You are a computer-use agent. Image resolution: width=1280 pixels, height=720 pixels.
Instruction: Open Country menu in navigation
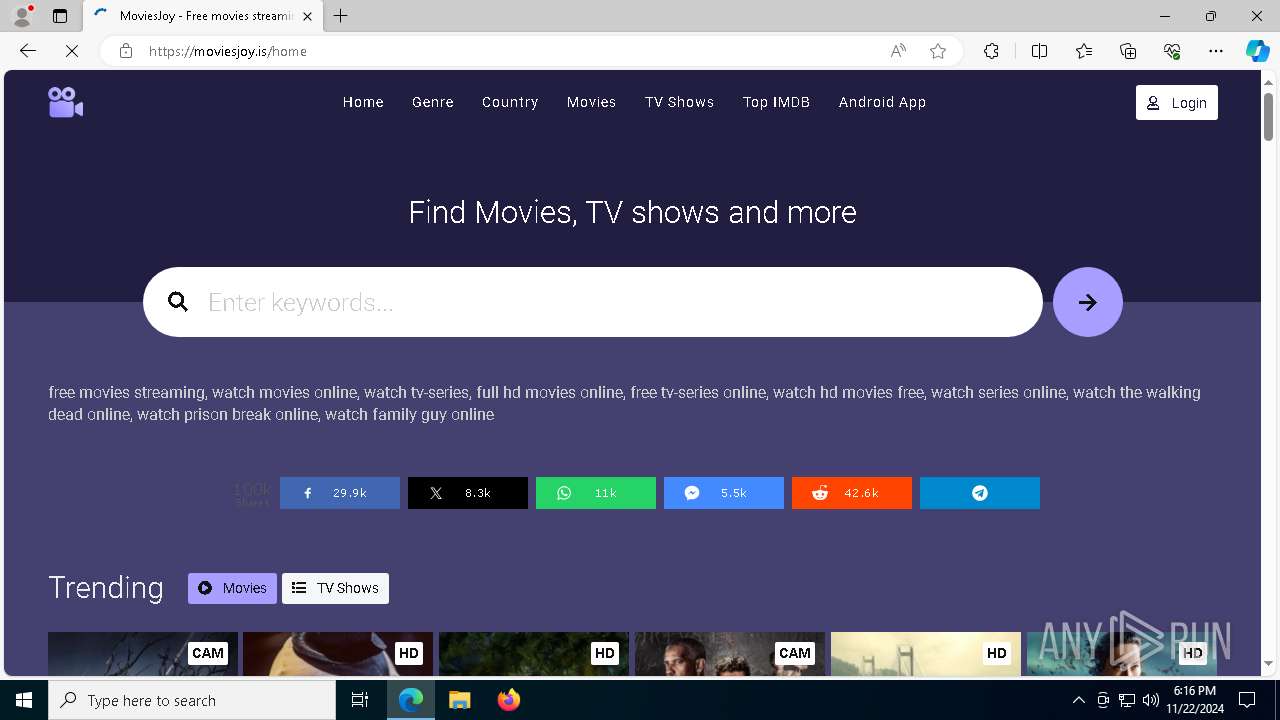point(510,102)
